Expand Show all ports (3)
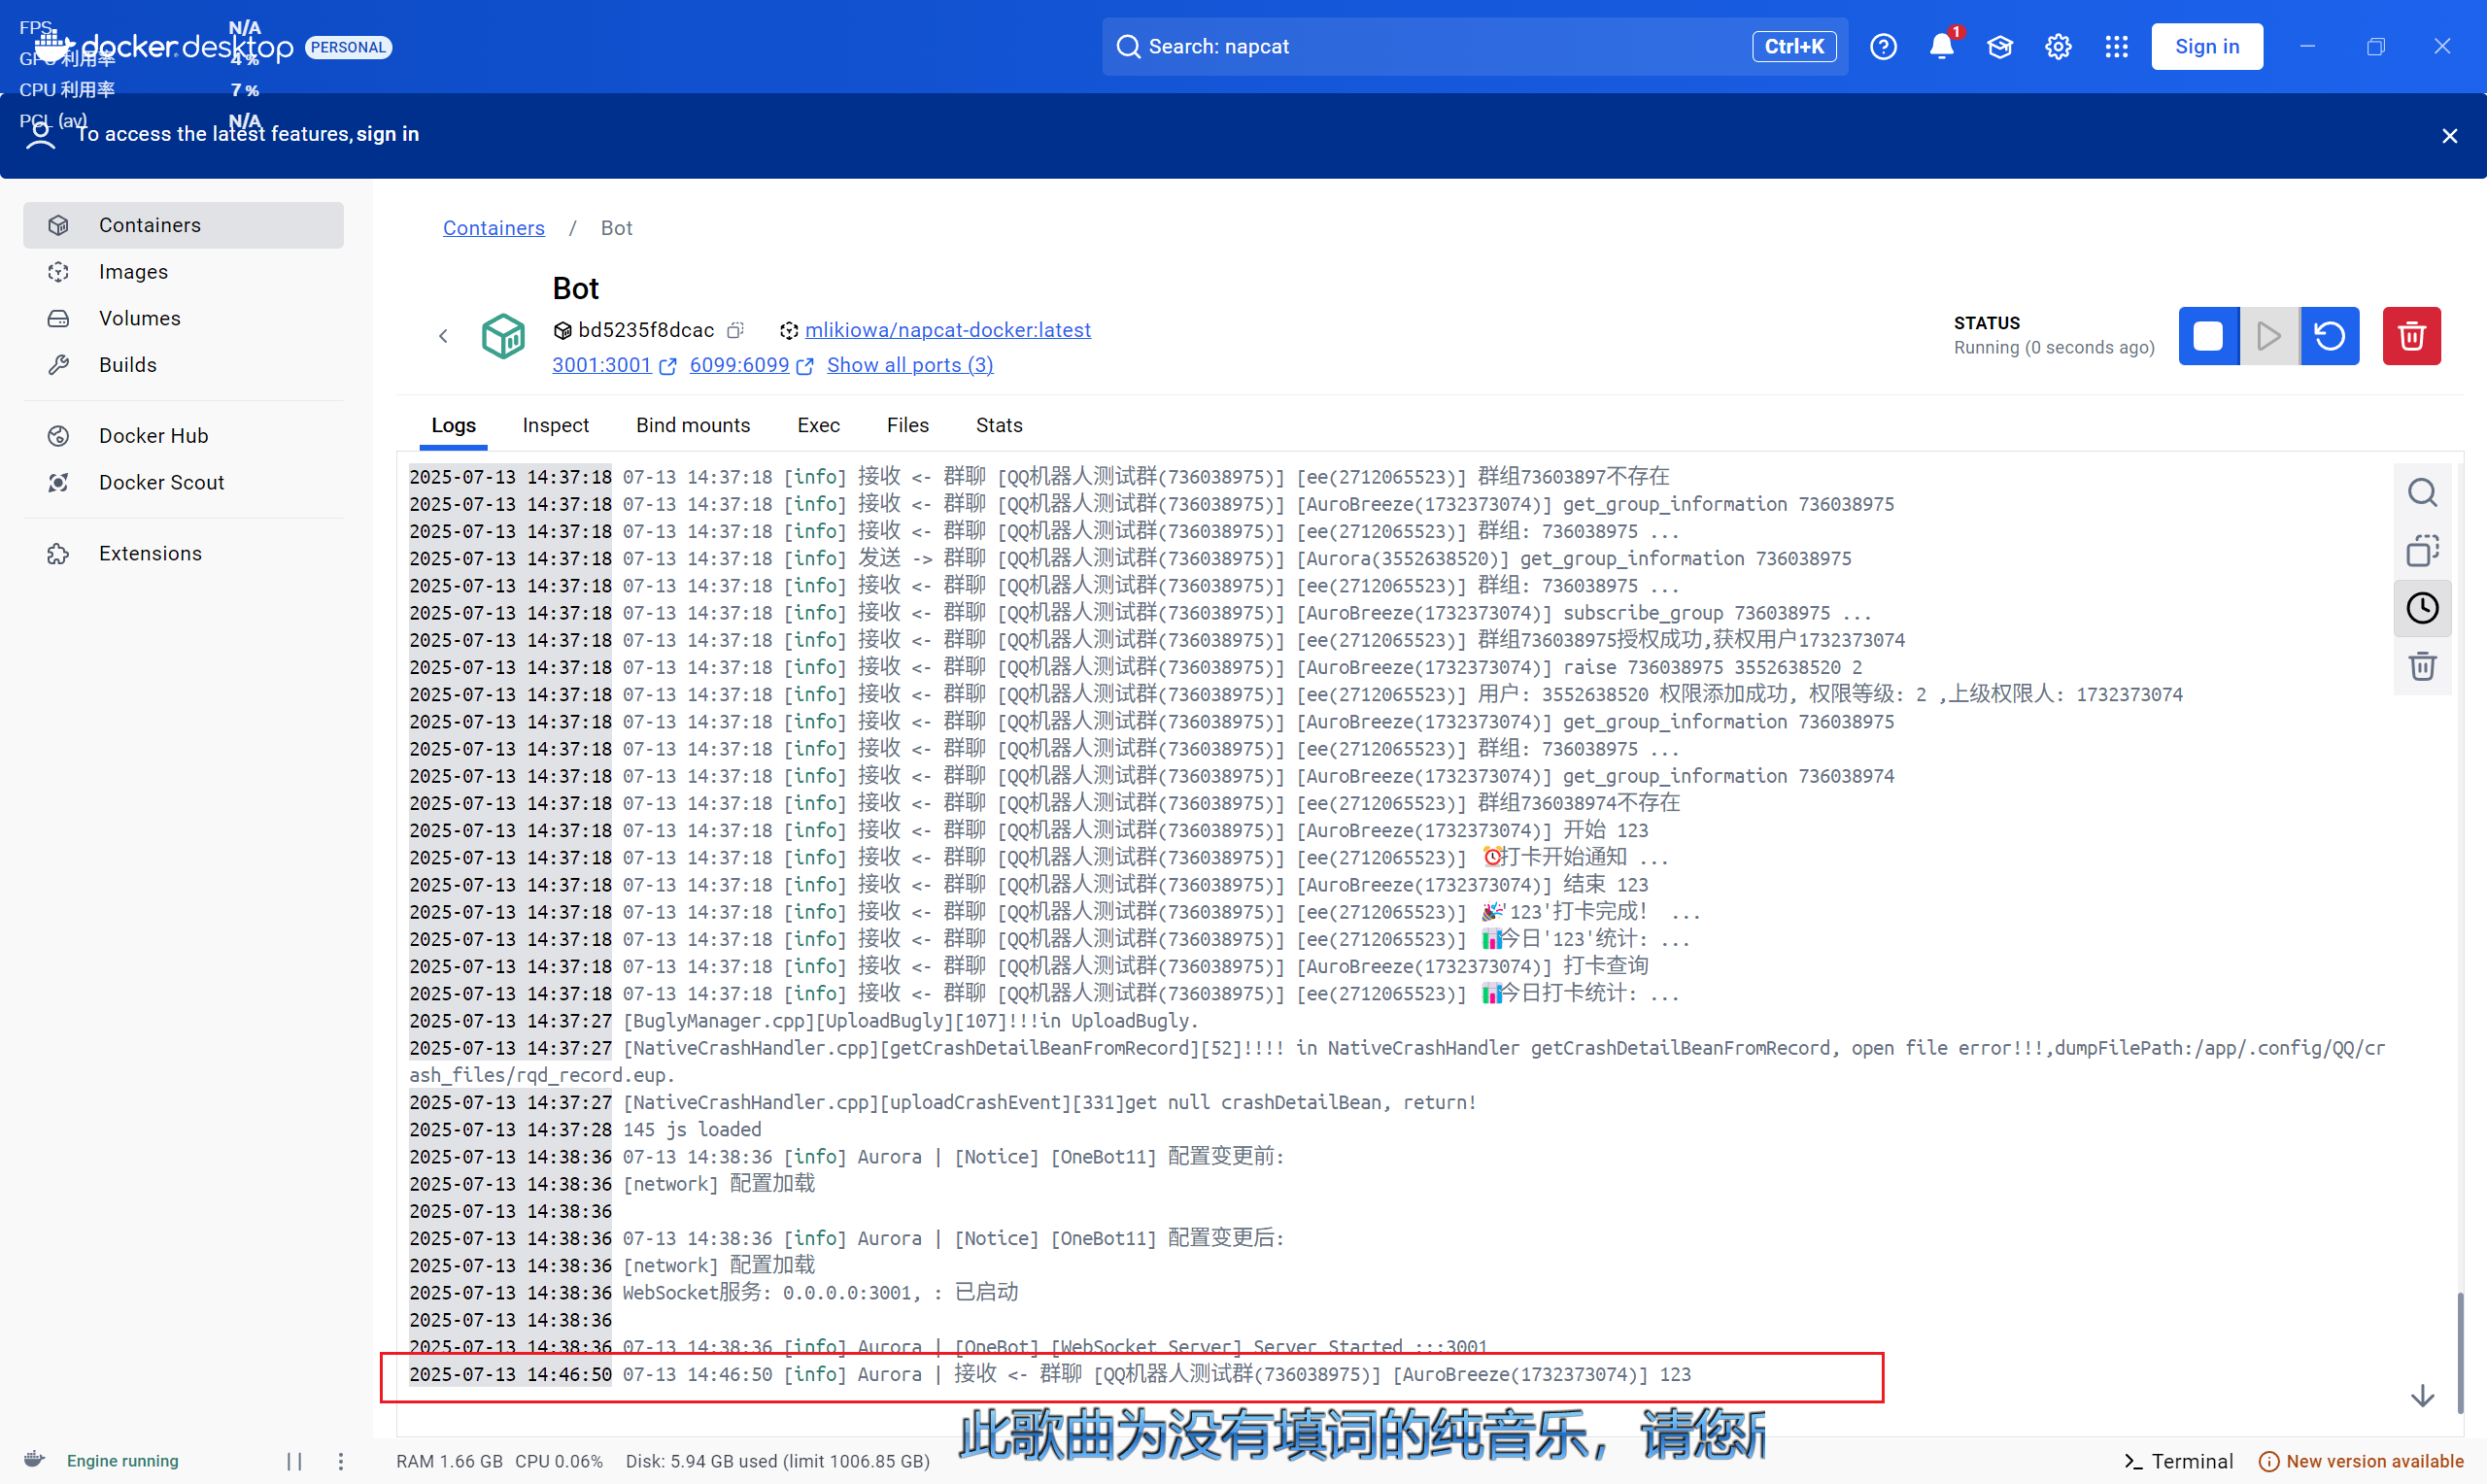Image resolution: width=2487 pixels, height=1484 pixels. 909,365
